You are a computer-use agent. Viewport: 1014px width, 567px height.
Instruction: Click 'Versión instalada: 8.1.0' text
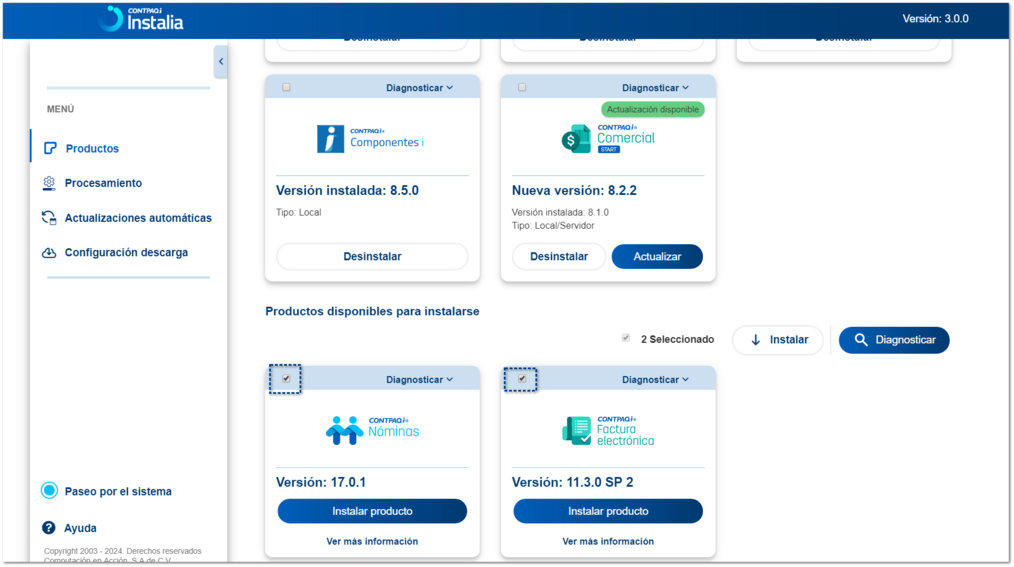point(560,212)
